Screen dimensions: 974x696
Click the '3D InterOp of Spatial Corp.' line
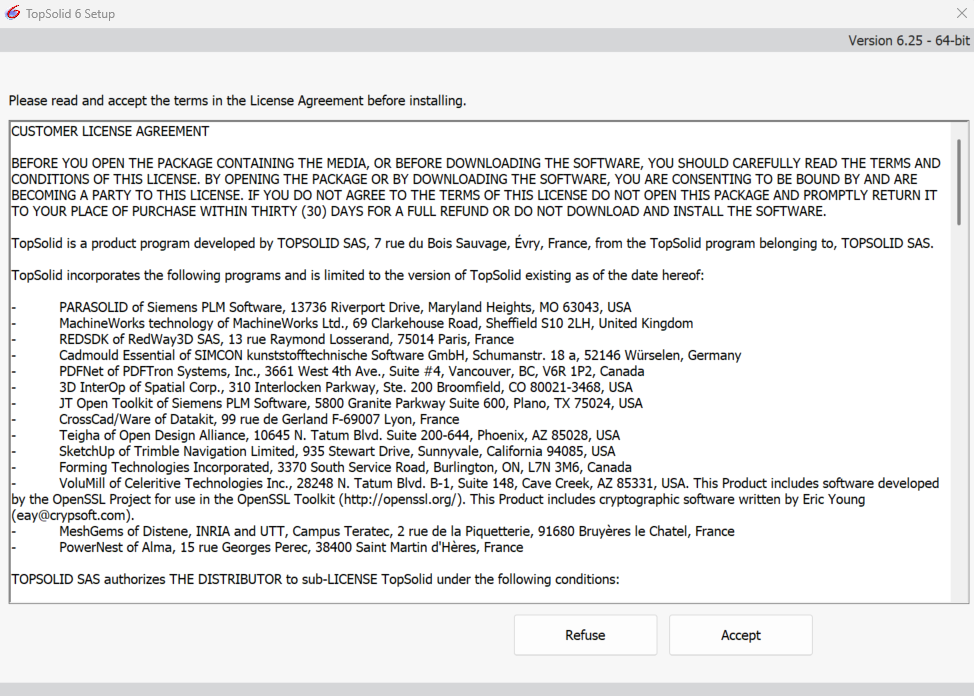(x=346, y=388)
